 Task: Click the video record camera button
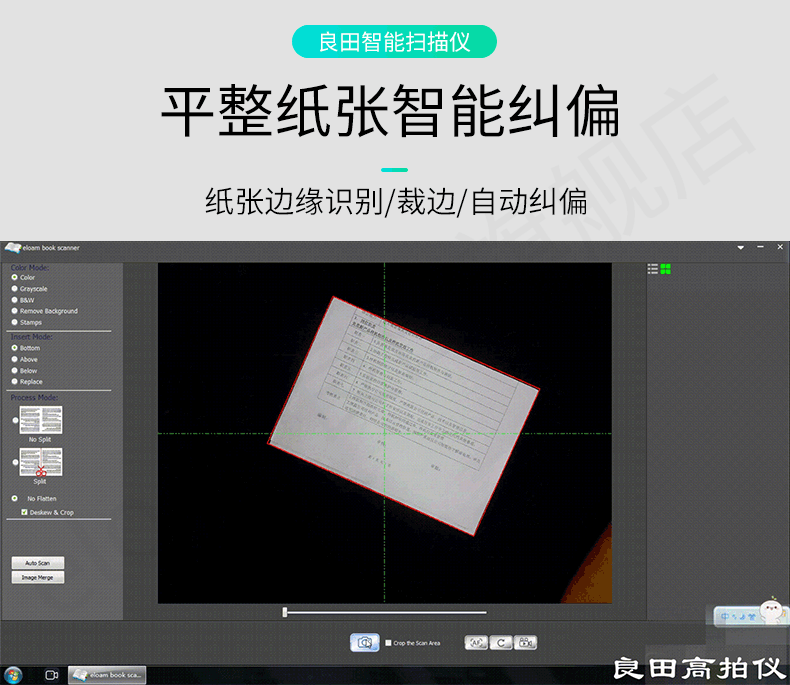click(526, 642)
